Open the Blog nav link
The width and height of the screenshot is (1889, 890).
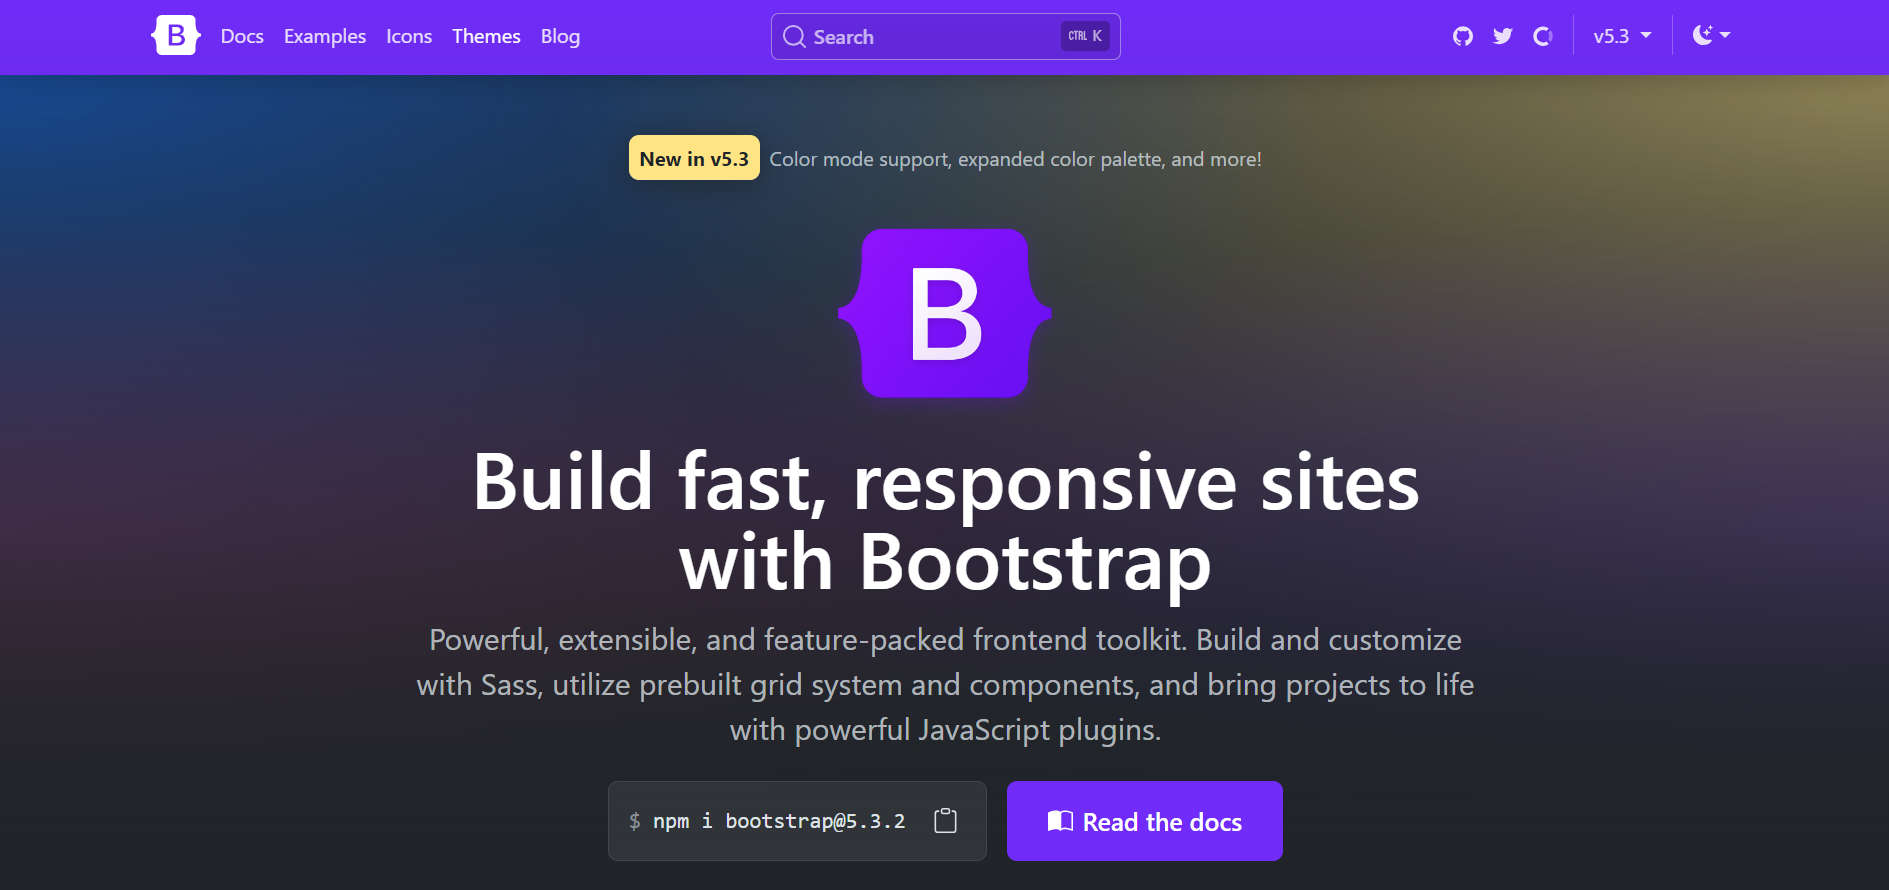click(560, 36)
